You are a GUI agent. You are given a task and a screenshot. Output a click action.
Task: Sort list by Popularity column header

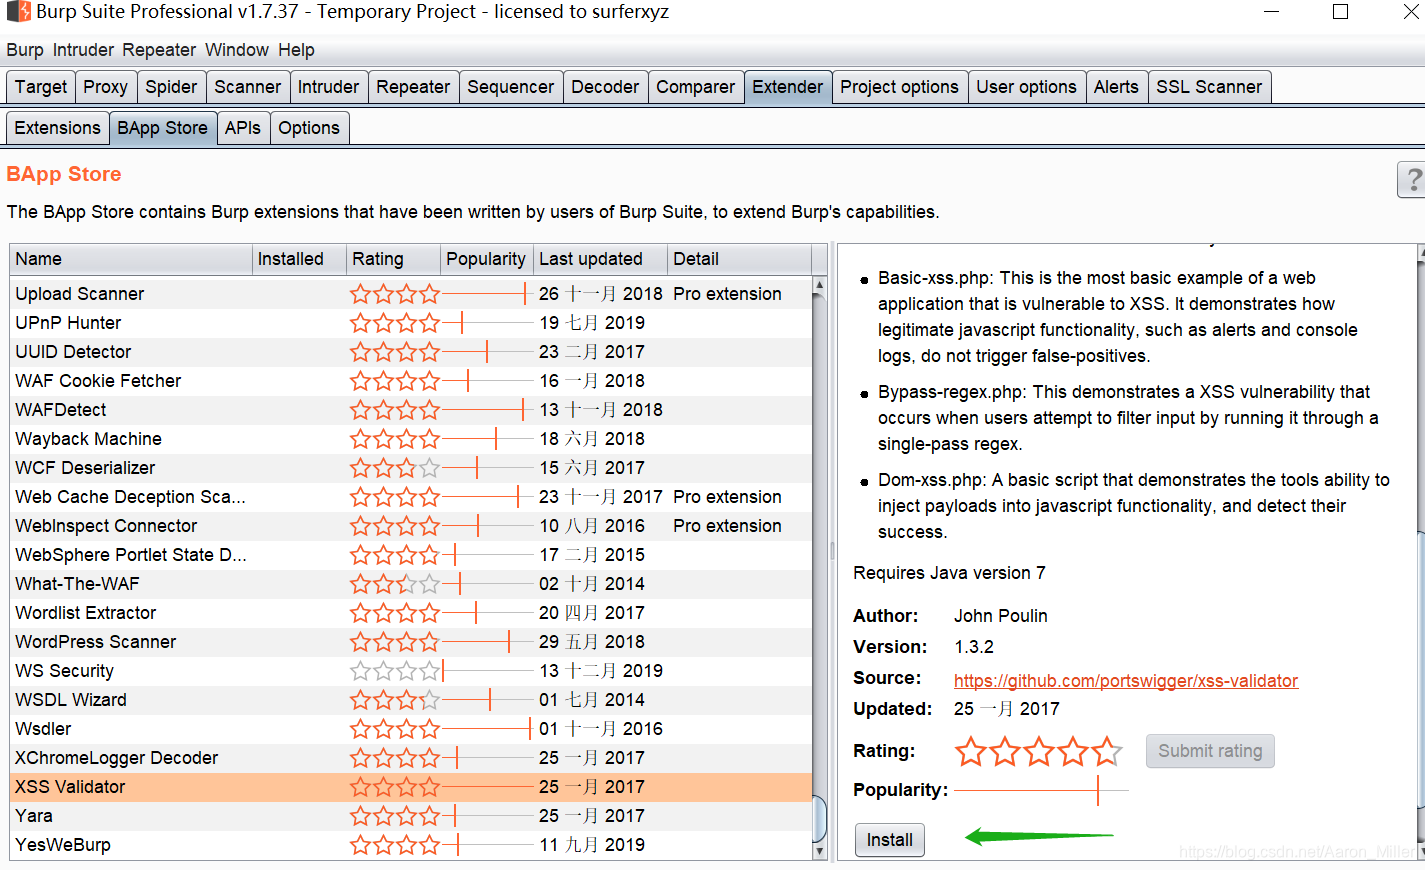pyautogui.click(x=486, y=259)
